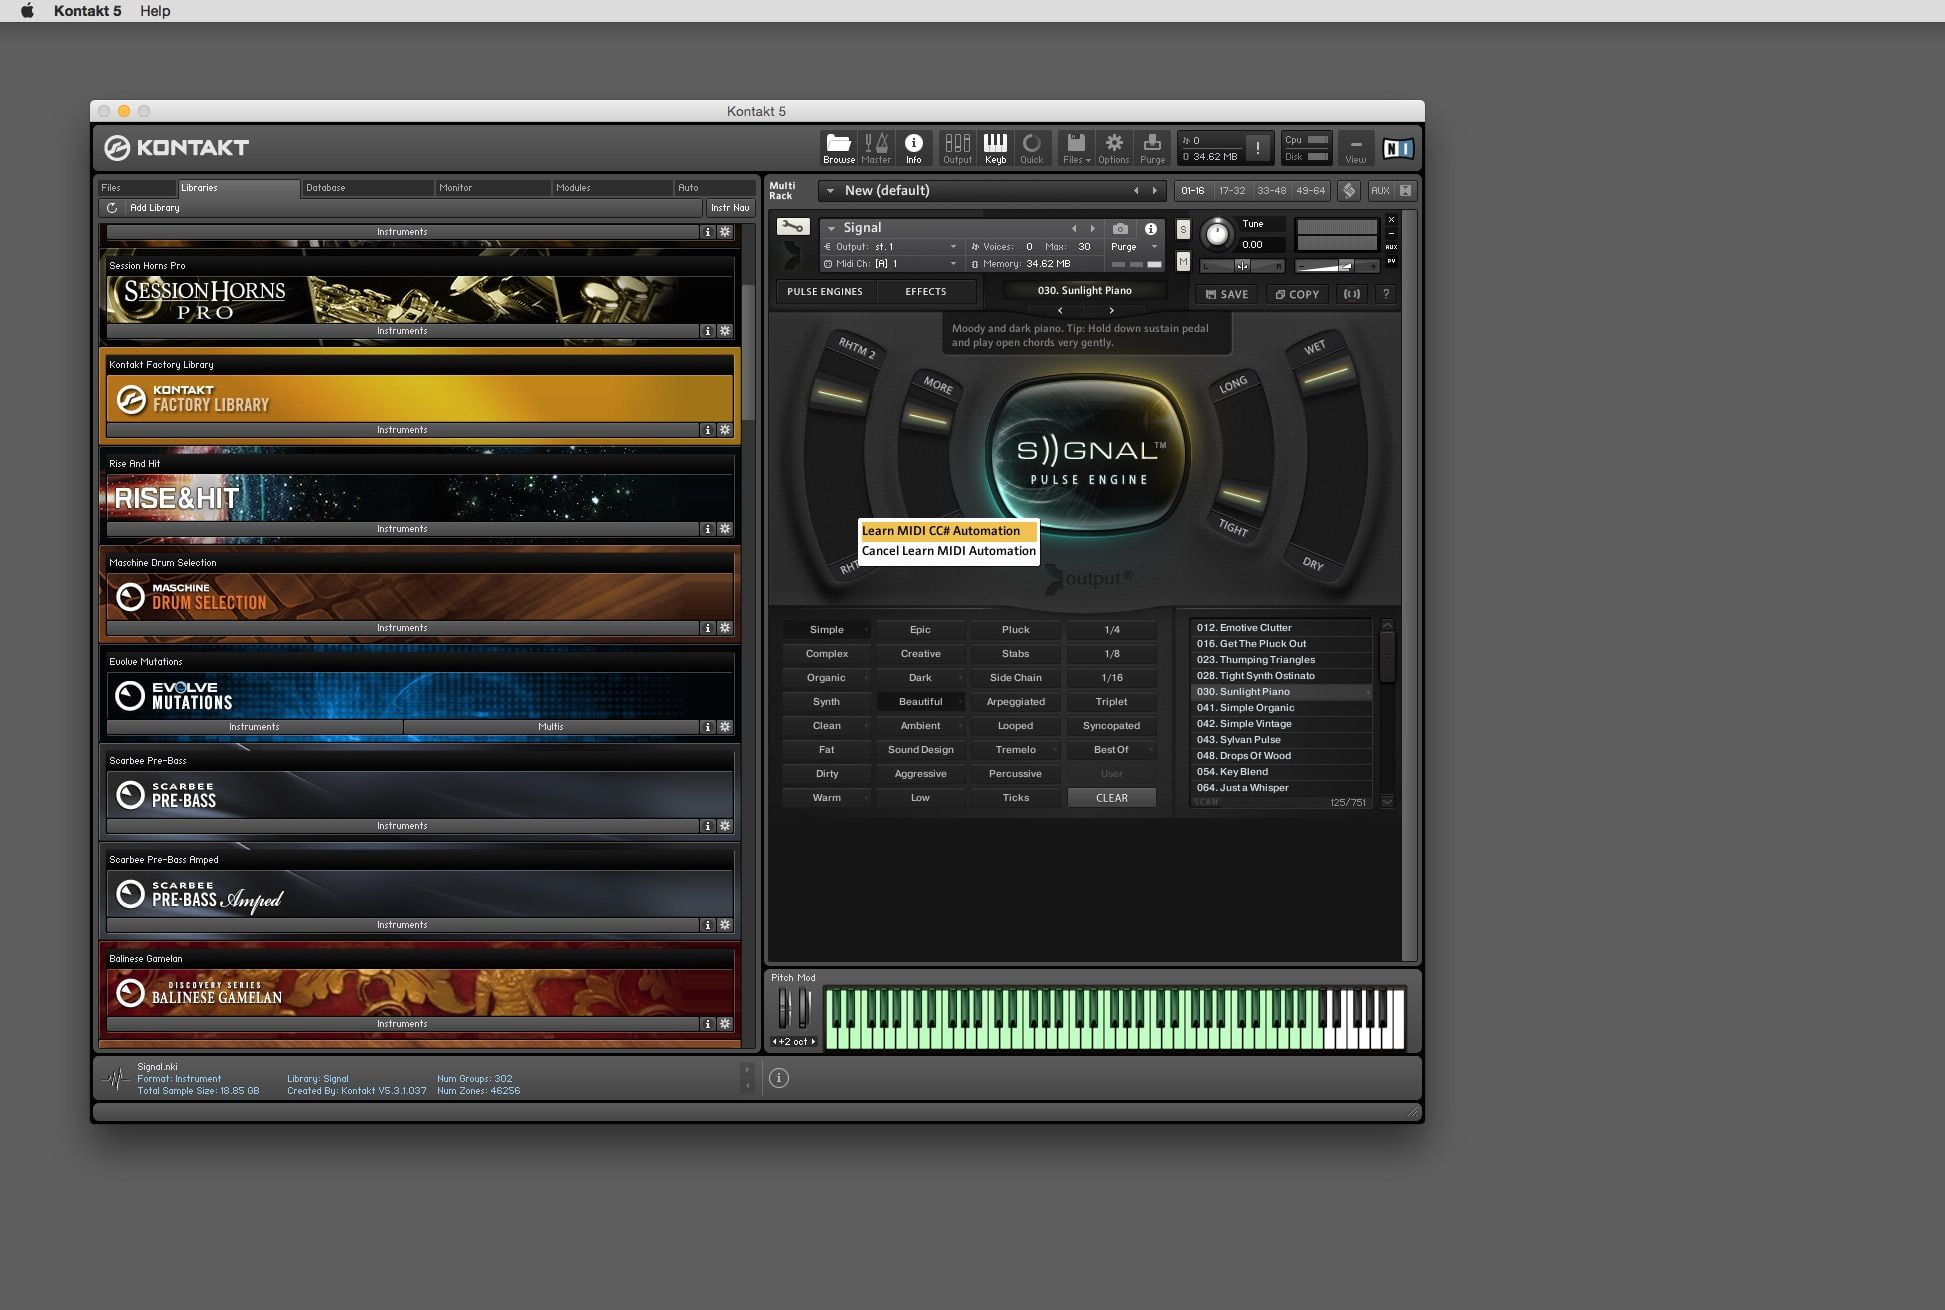Image resolution: width=1945 pixels, height=1310 pixels.
Task: Switch to the Files tab
Action: pyautogui.click(x=137, y=188)
